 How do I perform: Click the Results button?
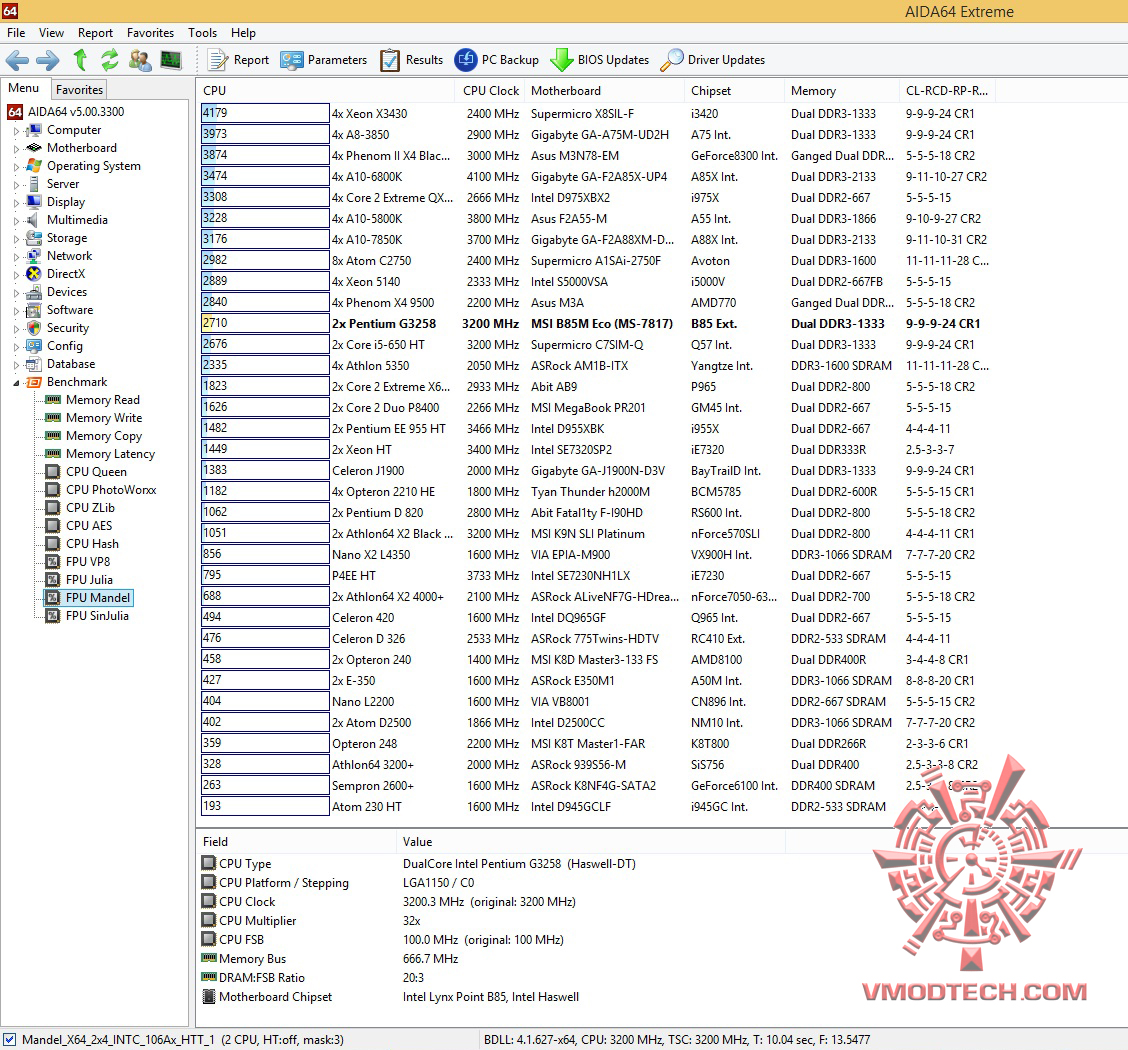pos(411,60)
